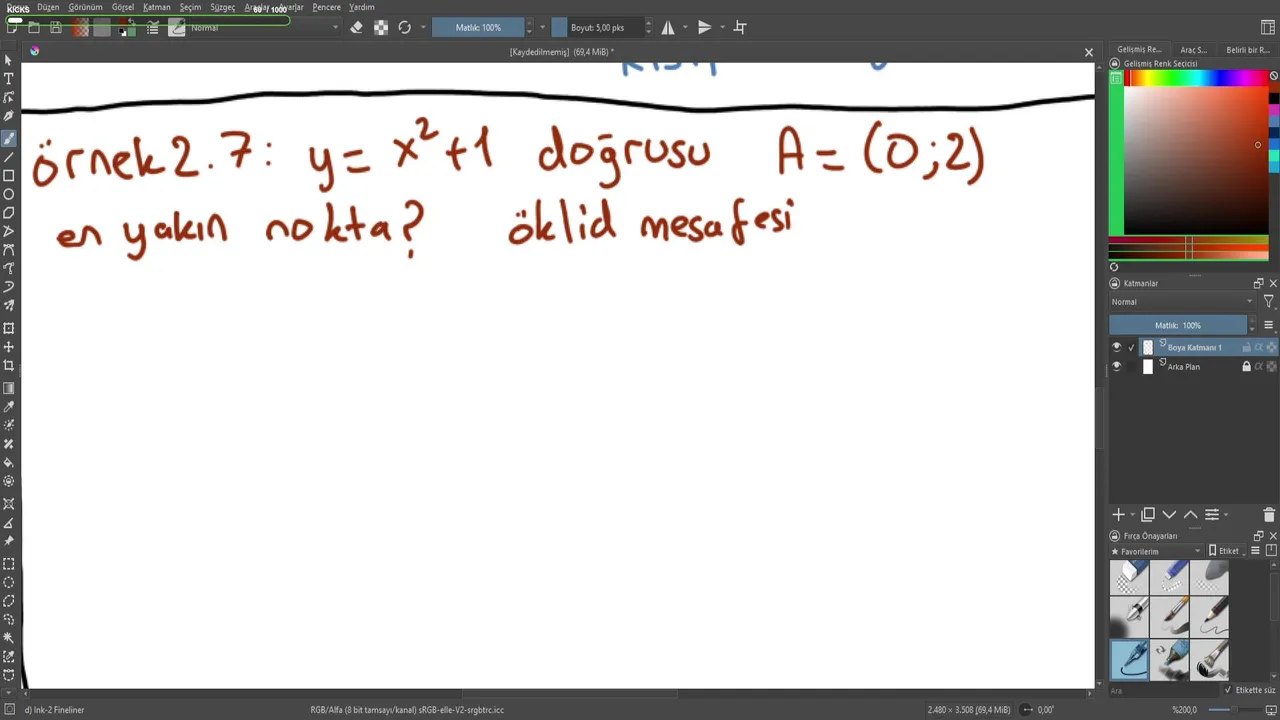Screen dimensions: 1280x720
Task: Move layer up with the up arrow
Action: [1190, 514]
